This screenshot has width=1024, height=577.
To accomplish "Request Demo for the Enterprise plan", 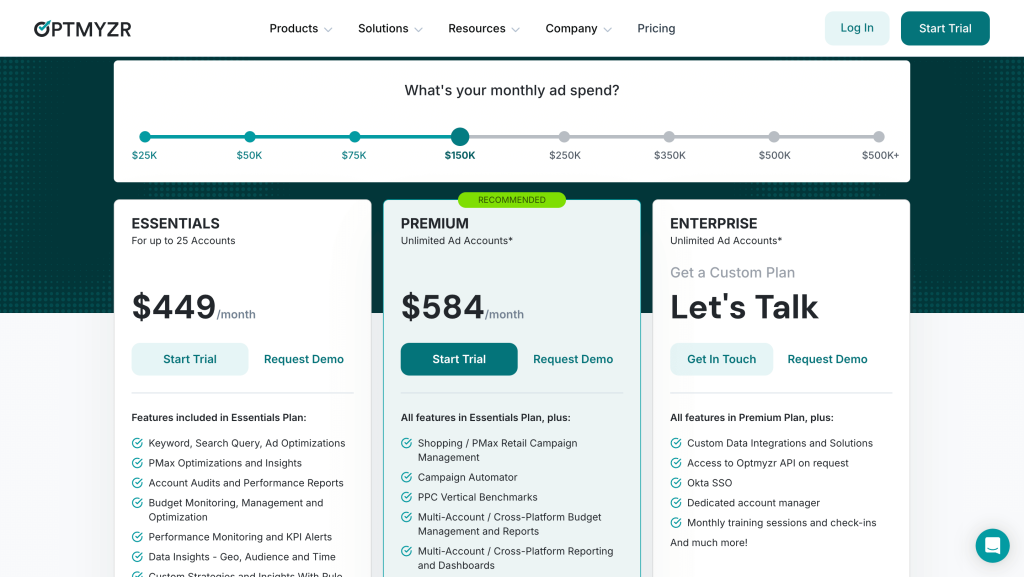I will click(827, 358).
